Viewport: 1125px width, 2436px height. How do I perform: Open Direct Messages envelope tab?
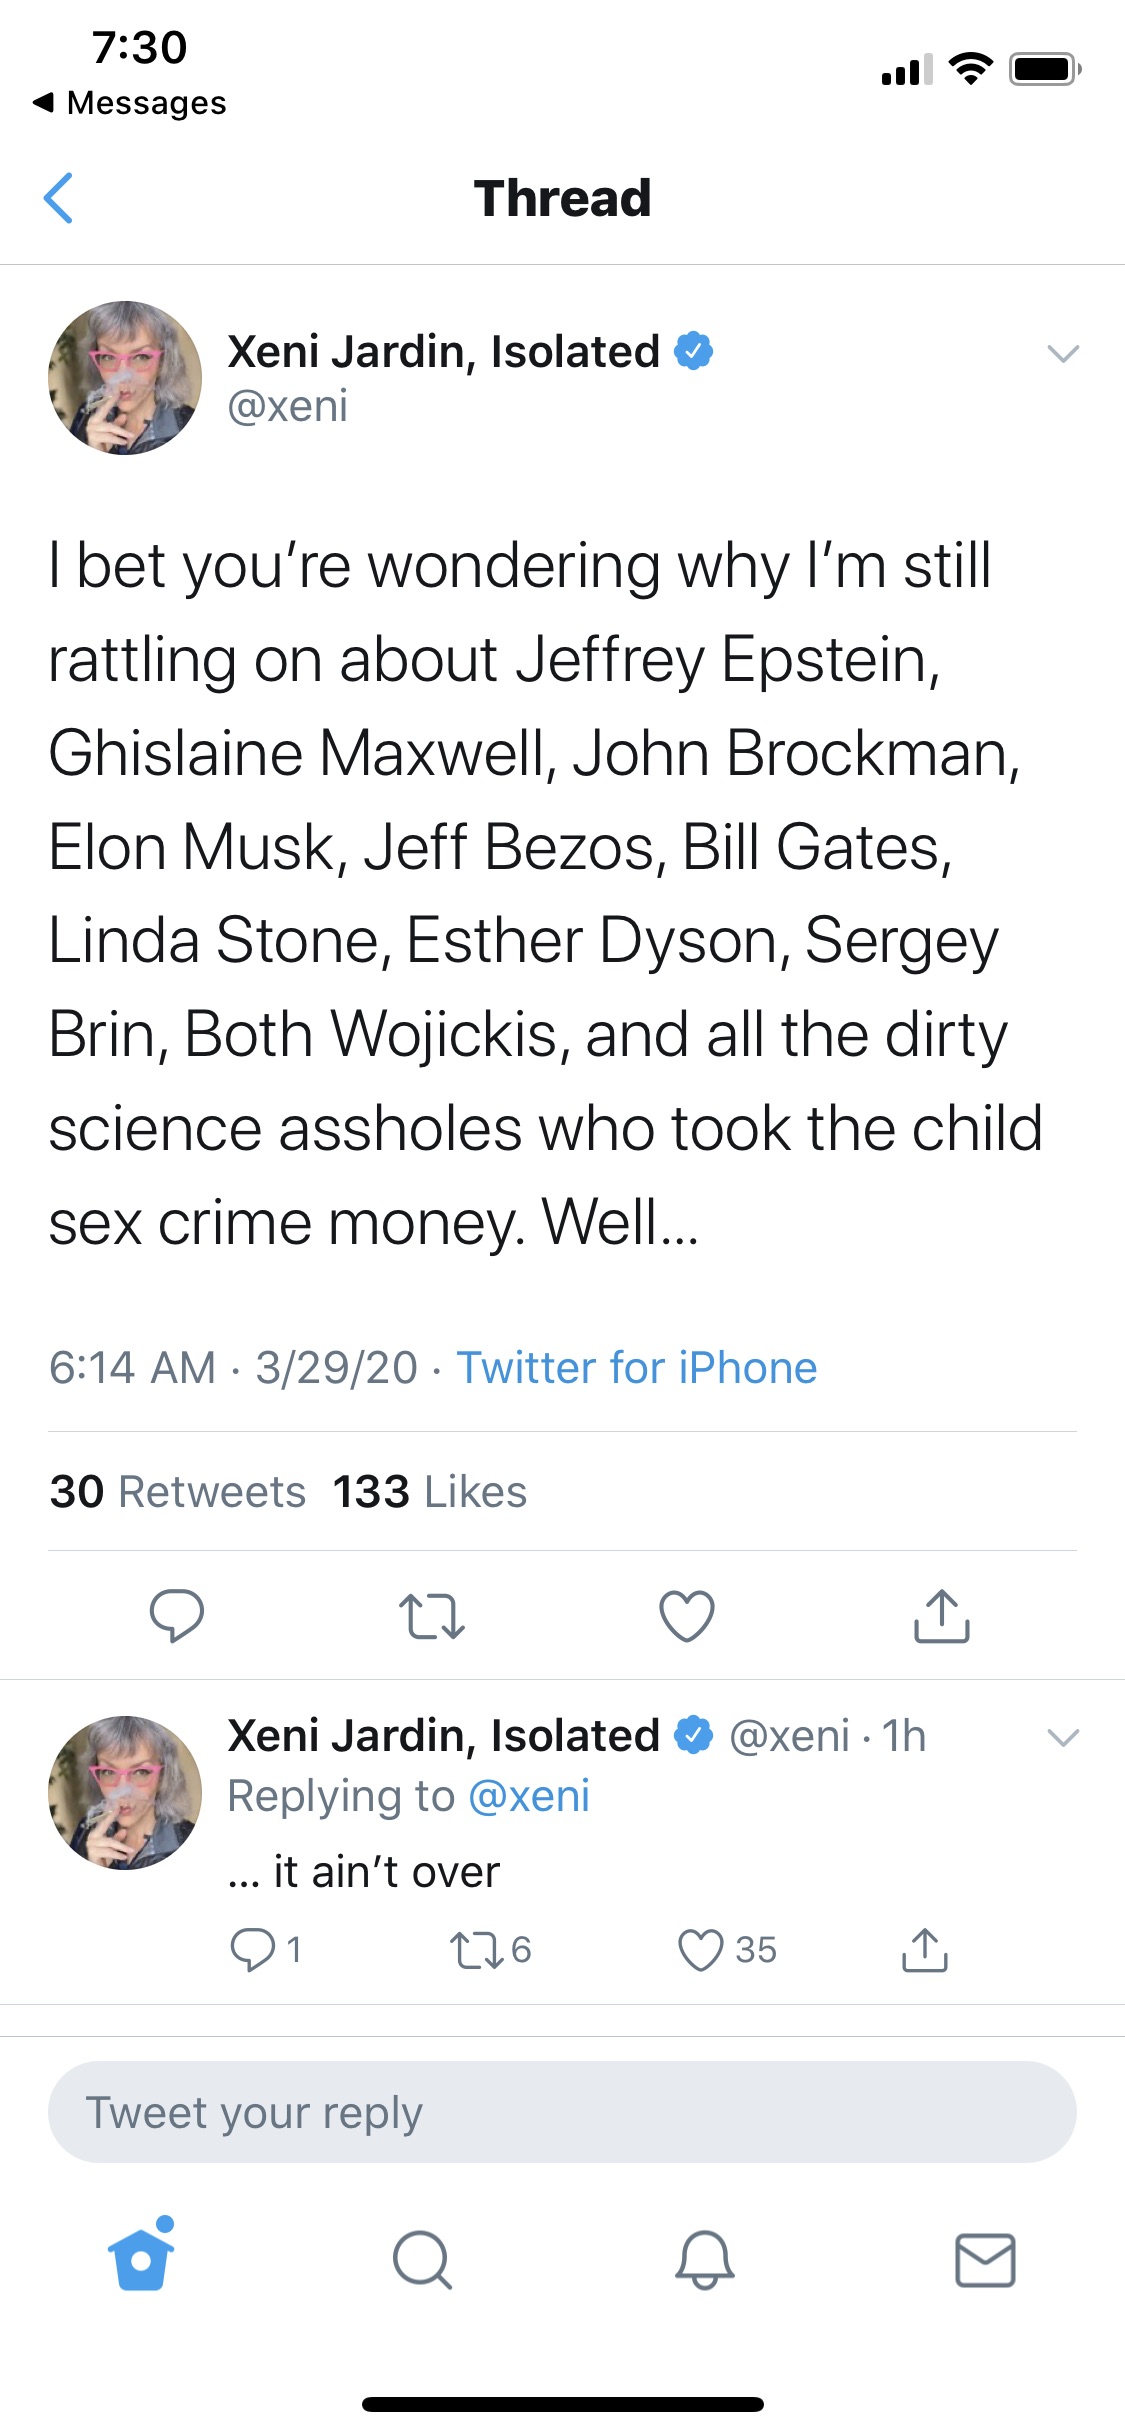tap(985, 2259)
